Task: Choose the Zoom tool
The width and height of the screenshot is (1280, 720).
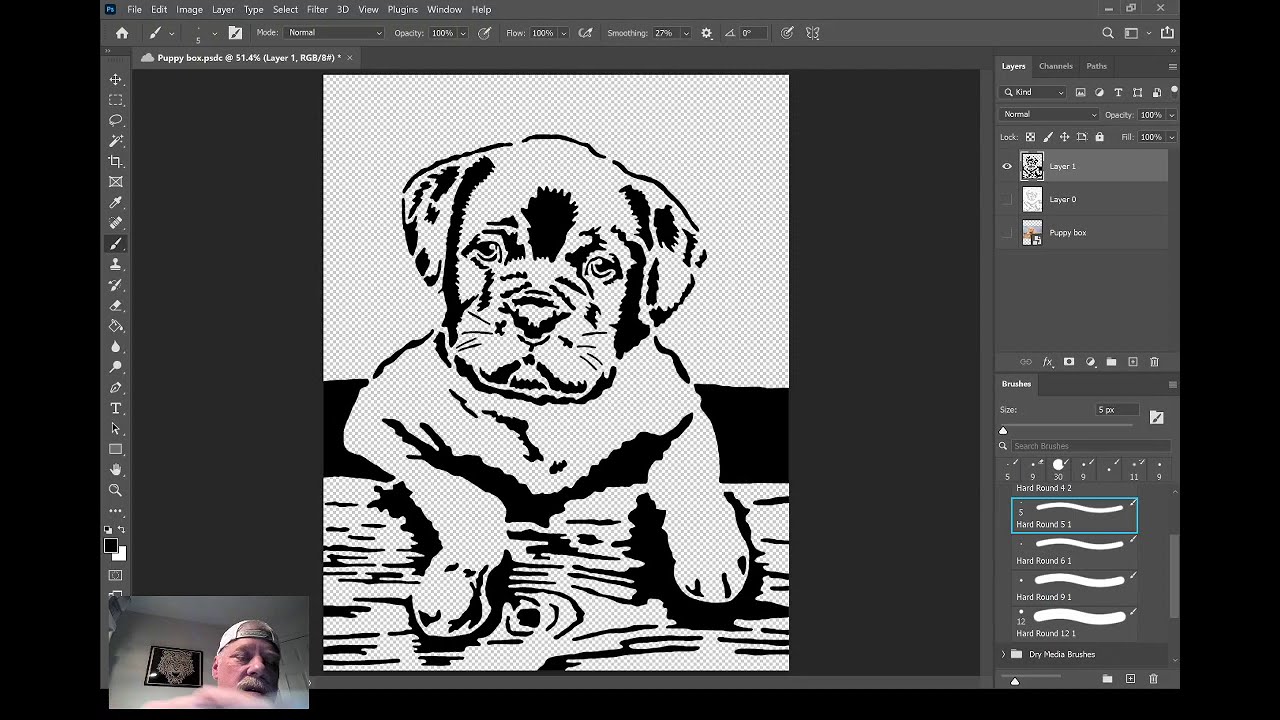Action: pyautogui.click(x=116, y=490)
